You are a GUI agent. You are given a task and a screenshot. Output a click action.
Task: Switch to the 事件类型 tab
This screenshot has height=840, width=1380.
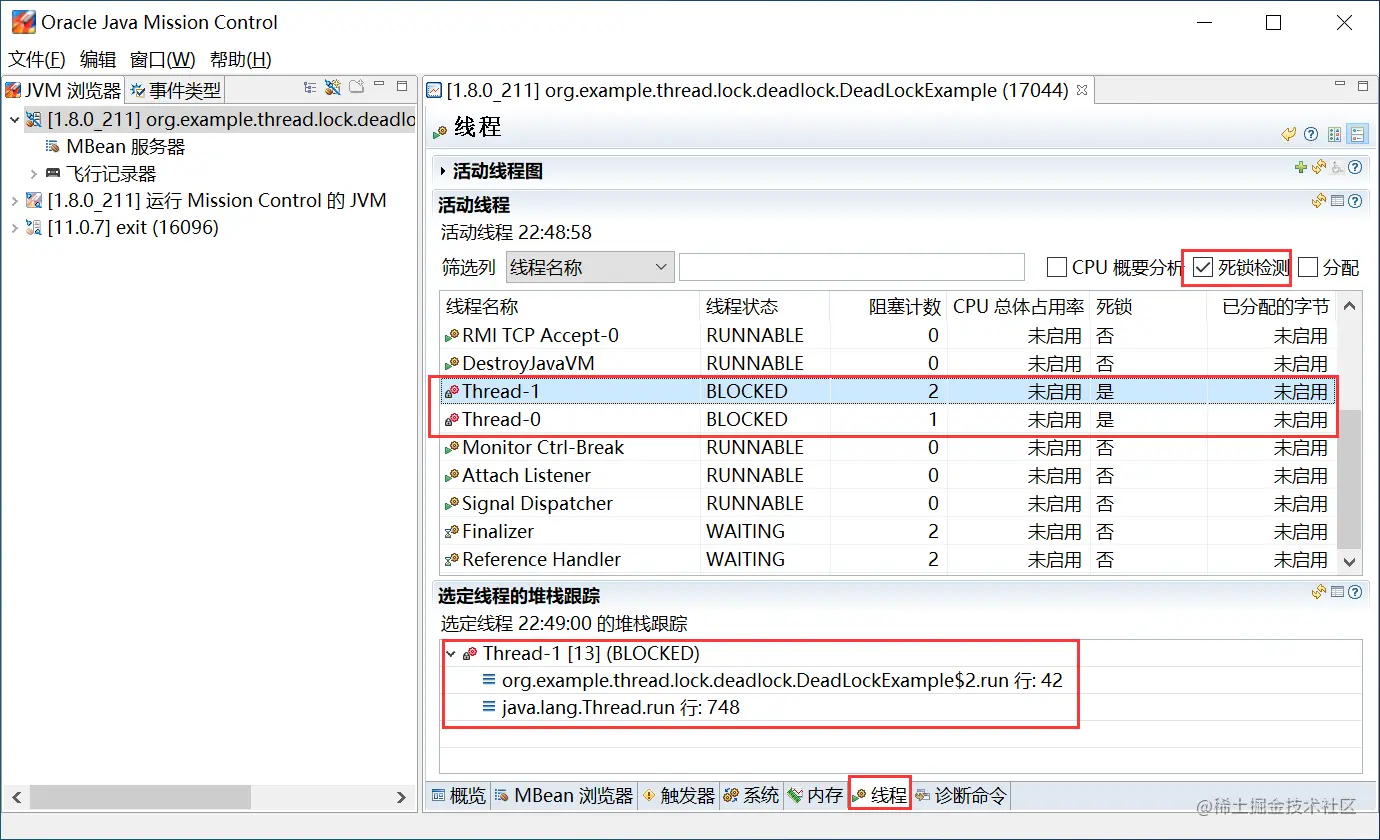pos(175,91)
